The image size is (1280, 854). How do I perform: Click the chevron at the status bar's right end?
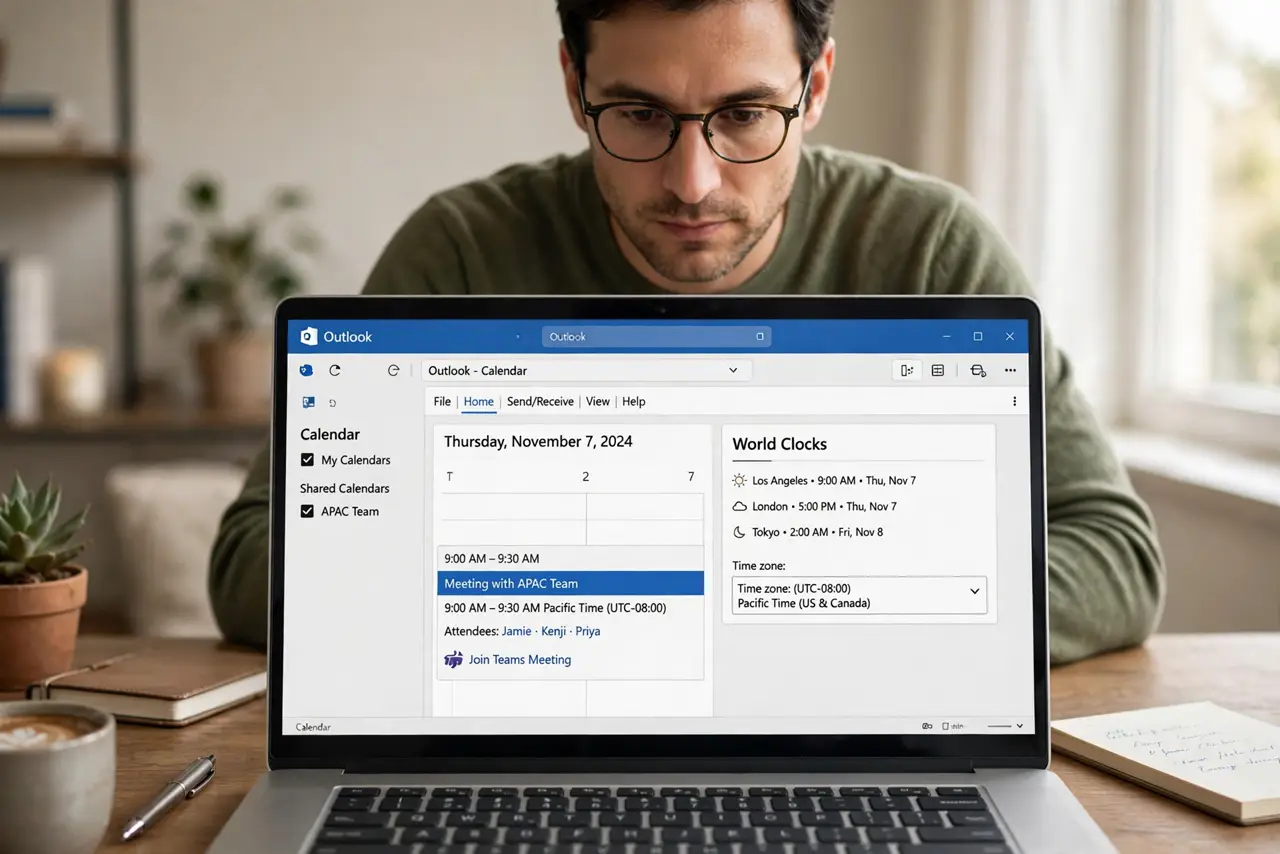point(1019,726)
